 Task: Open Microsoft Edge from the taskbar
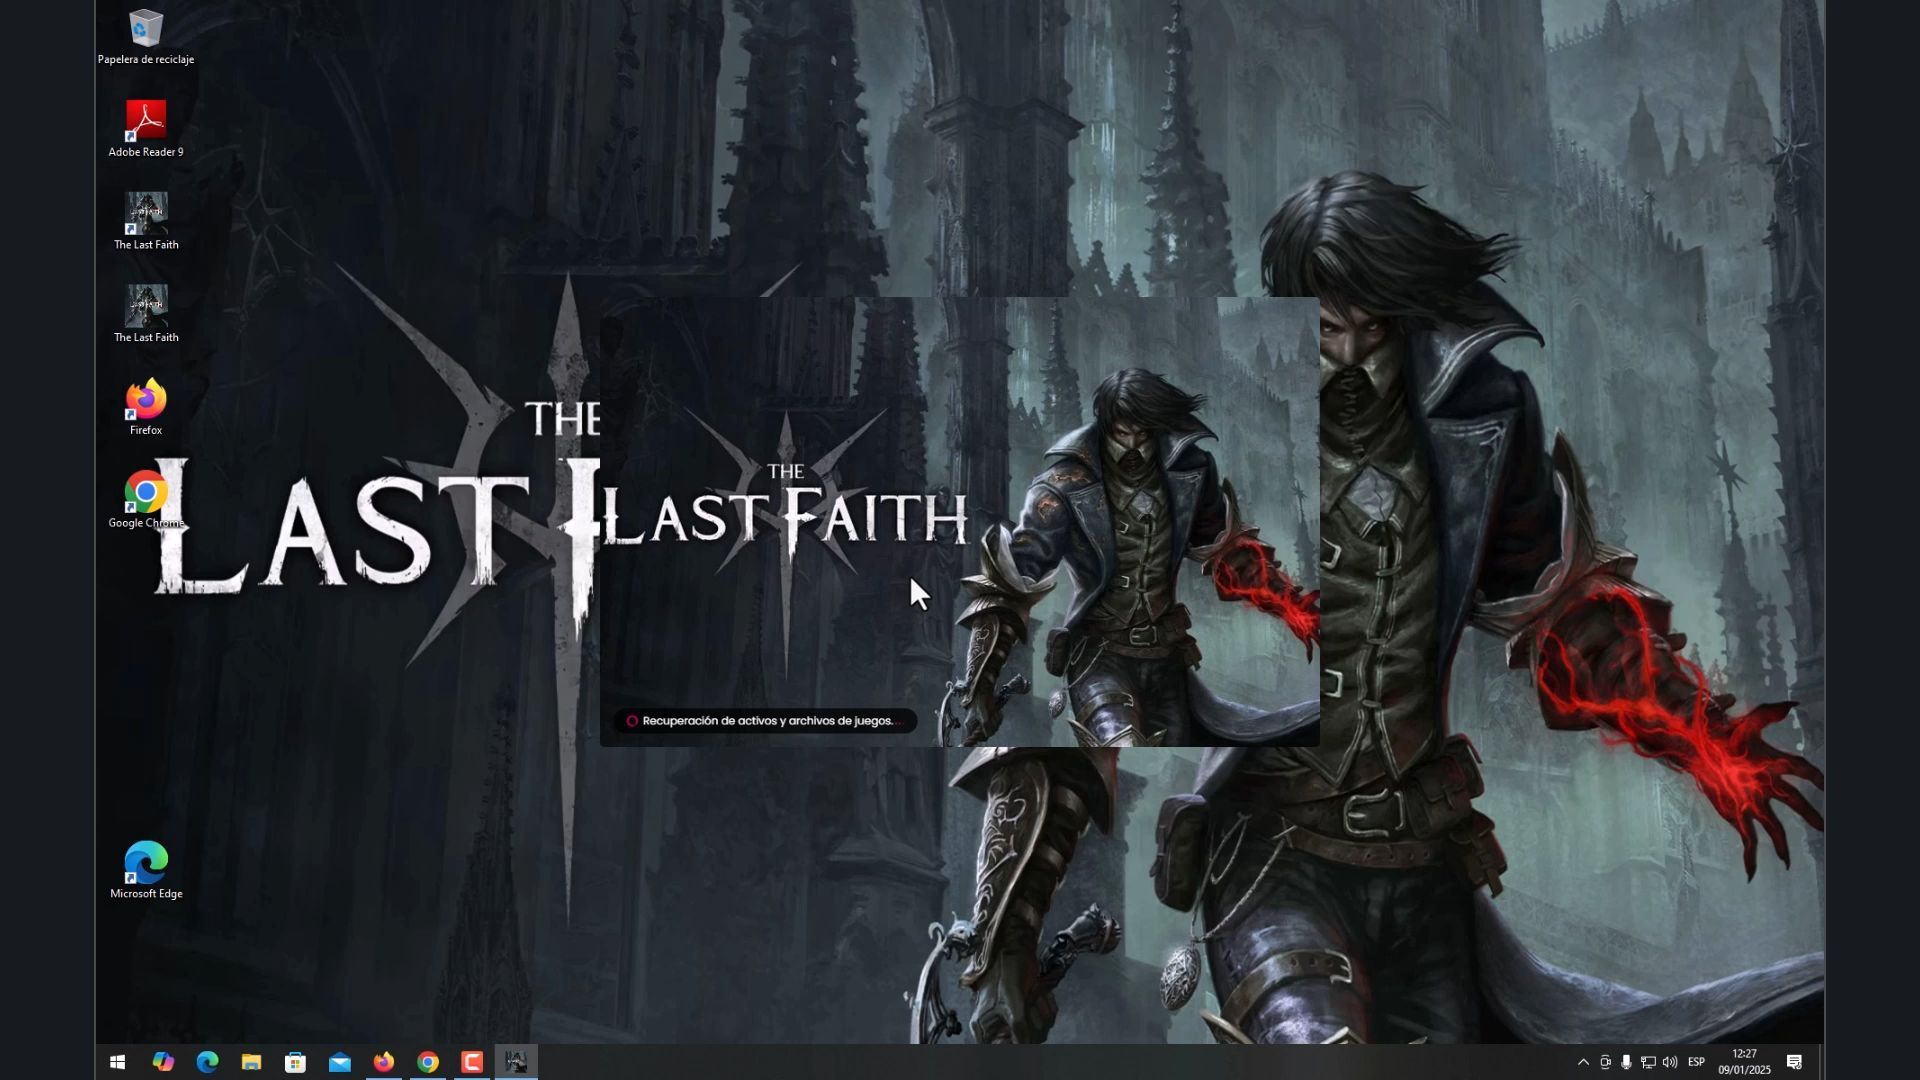[207, 1062]
